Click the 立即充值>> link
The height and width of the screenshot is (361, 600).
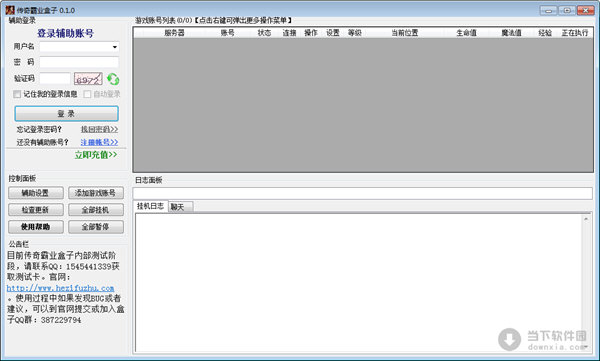click(x=96, y=155)
